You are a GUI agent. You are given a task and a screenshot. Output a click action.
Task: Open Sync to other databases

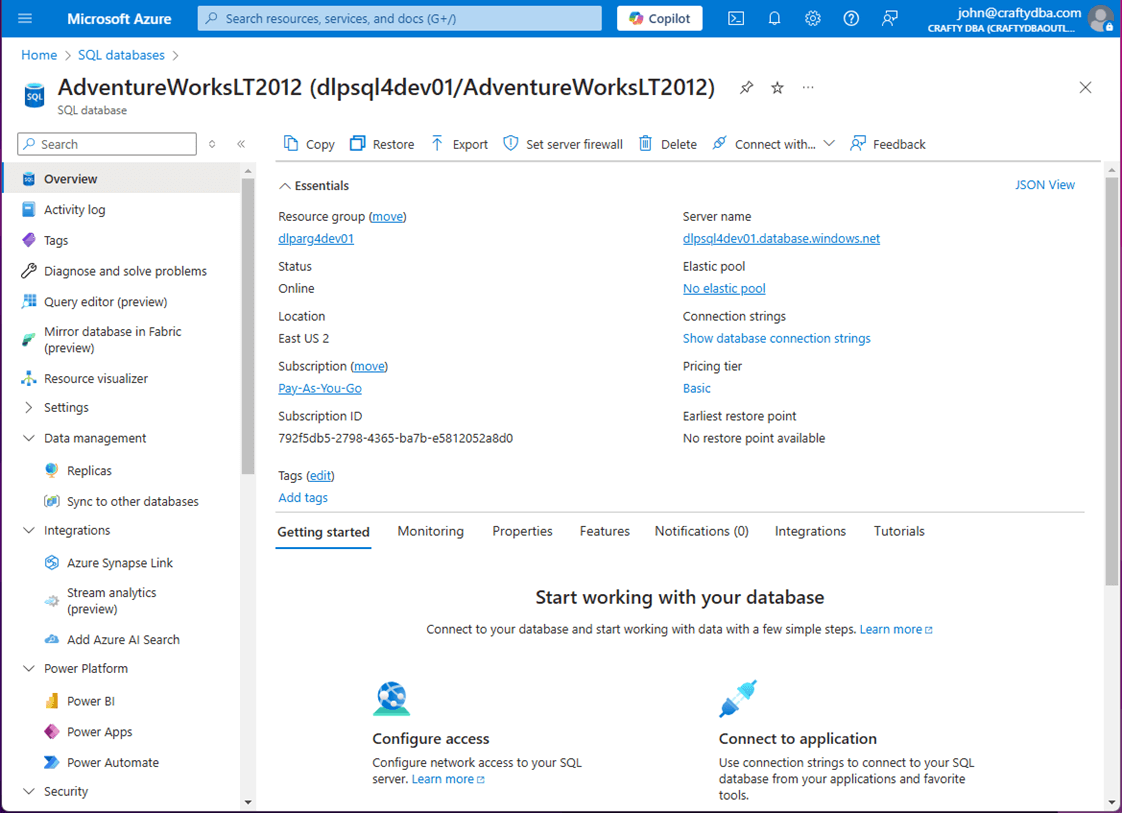[122, 502]
